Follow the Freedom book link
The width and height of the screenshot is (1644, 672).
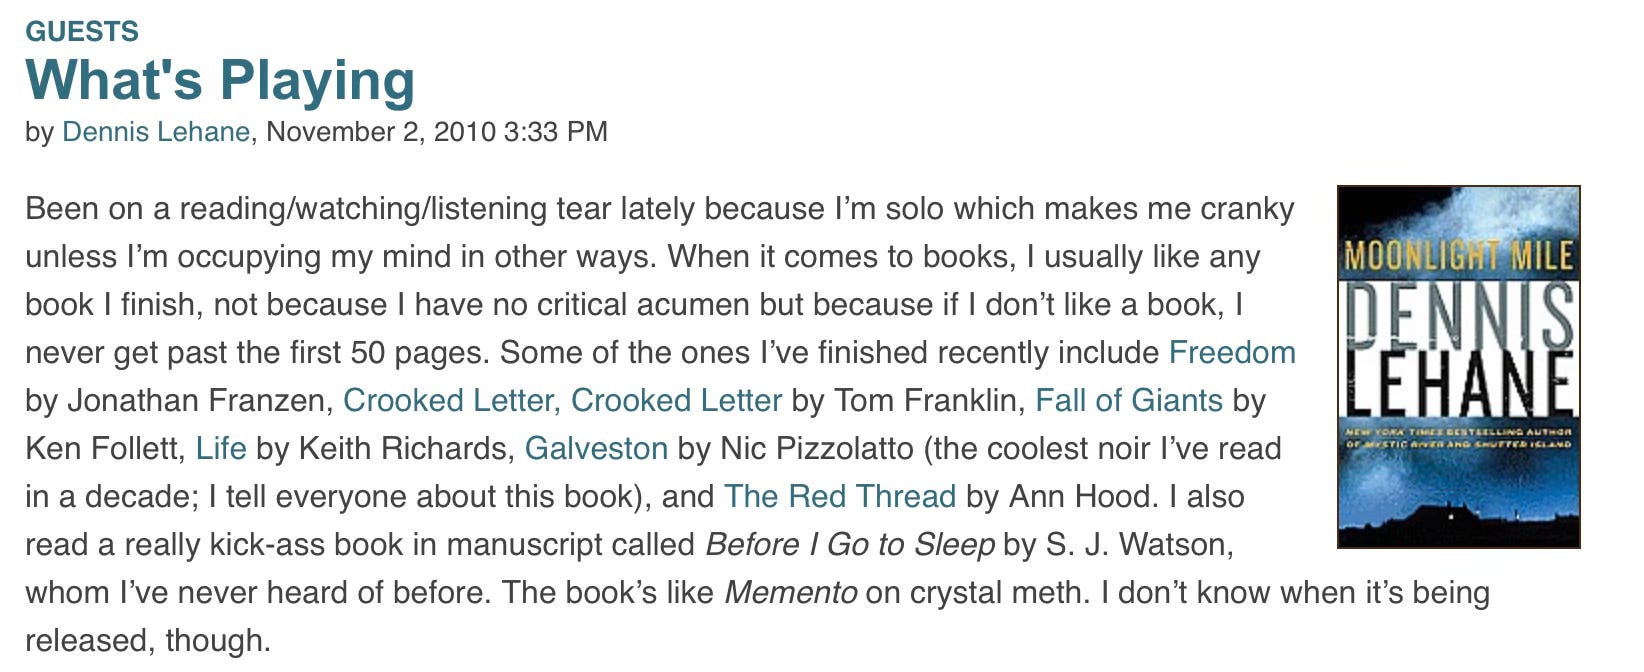1232,353
